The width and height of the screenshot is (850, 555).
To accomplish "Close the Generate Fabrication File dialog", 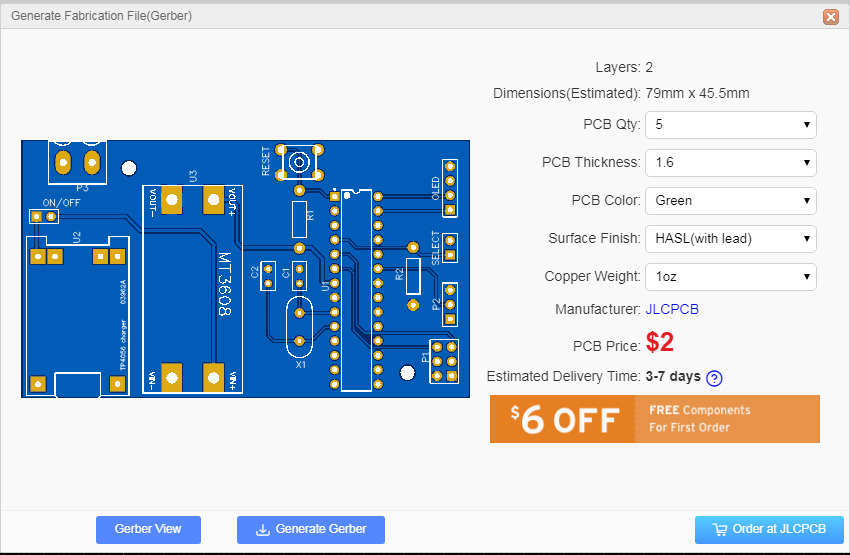I will (x=830, y=17).
